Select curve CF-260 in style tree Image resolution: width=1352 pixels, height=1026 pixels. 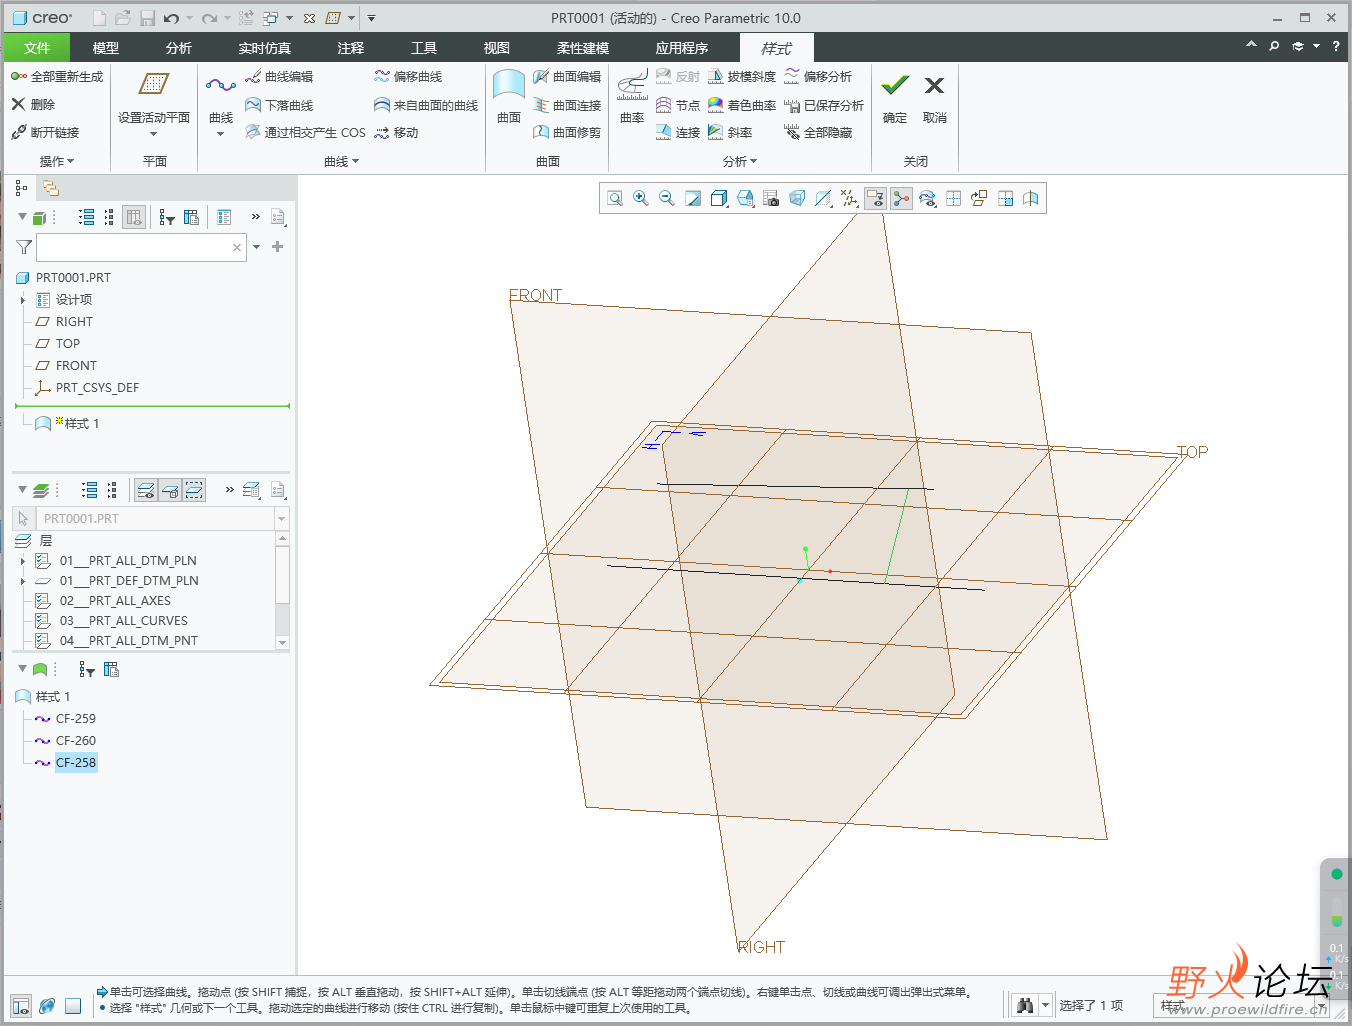[x=76, y=741]
